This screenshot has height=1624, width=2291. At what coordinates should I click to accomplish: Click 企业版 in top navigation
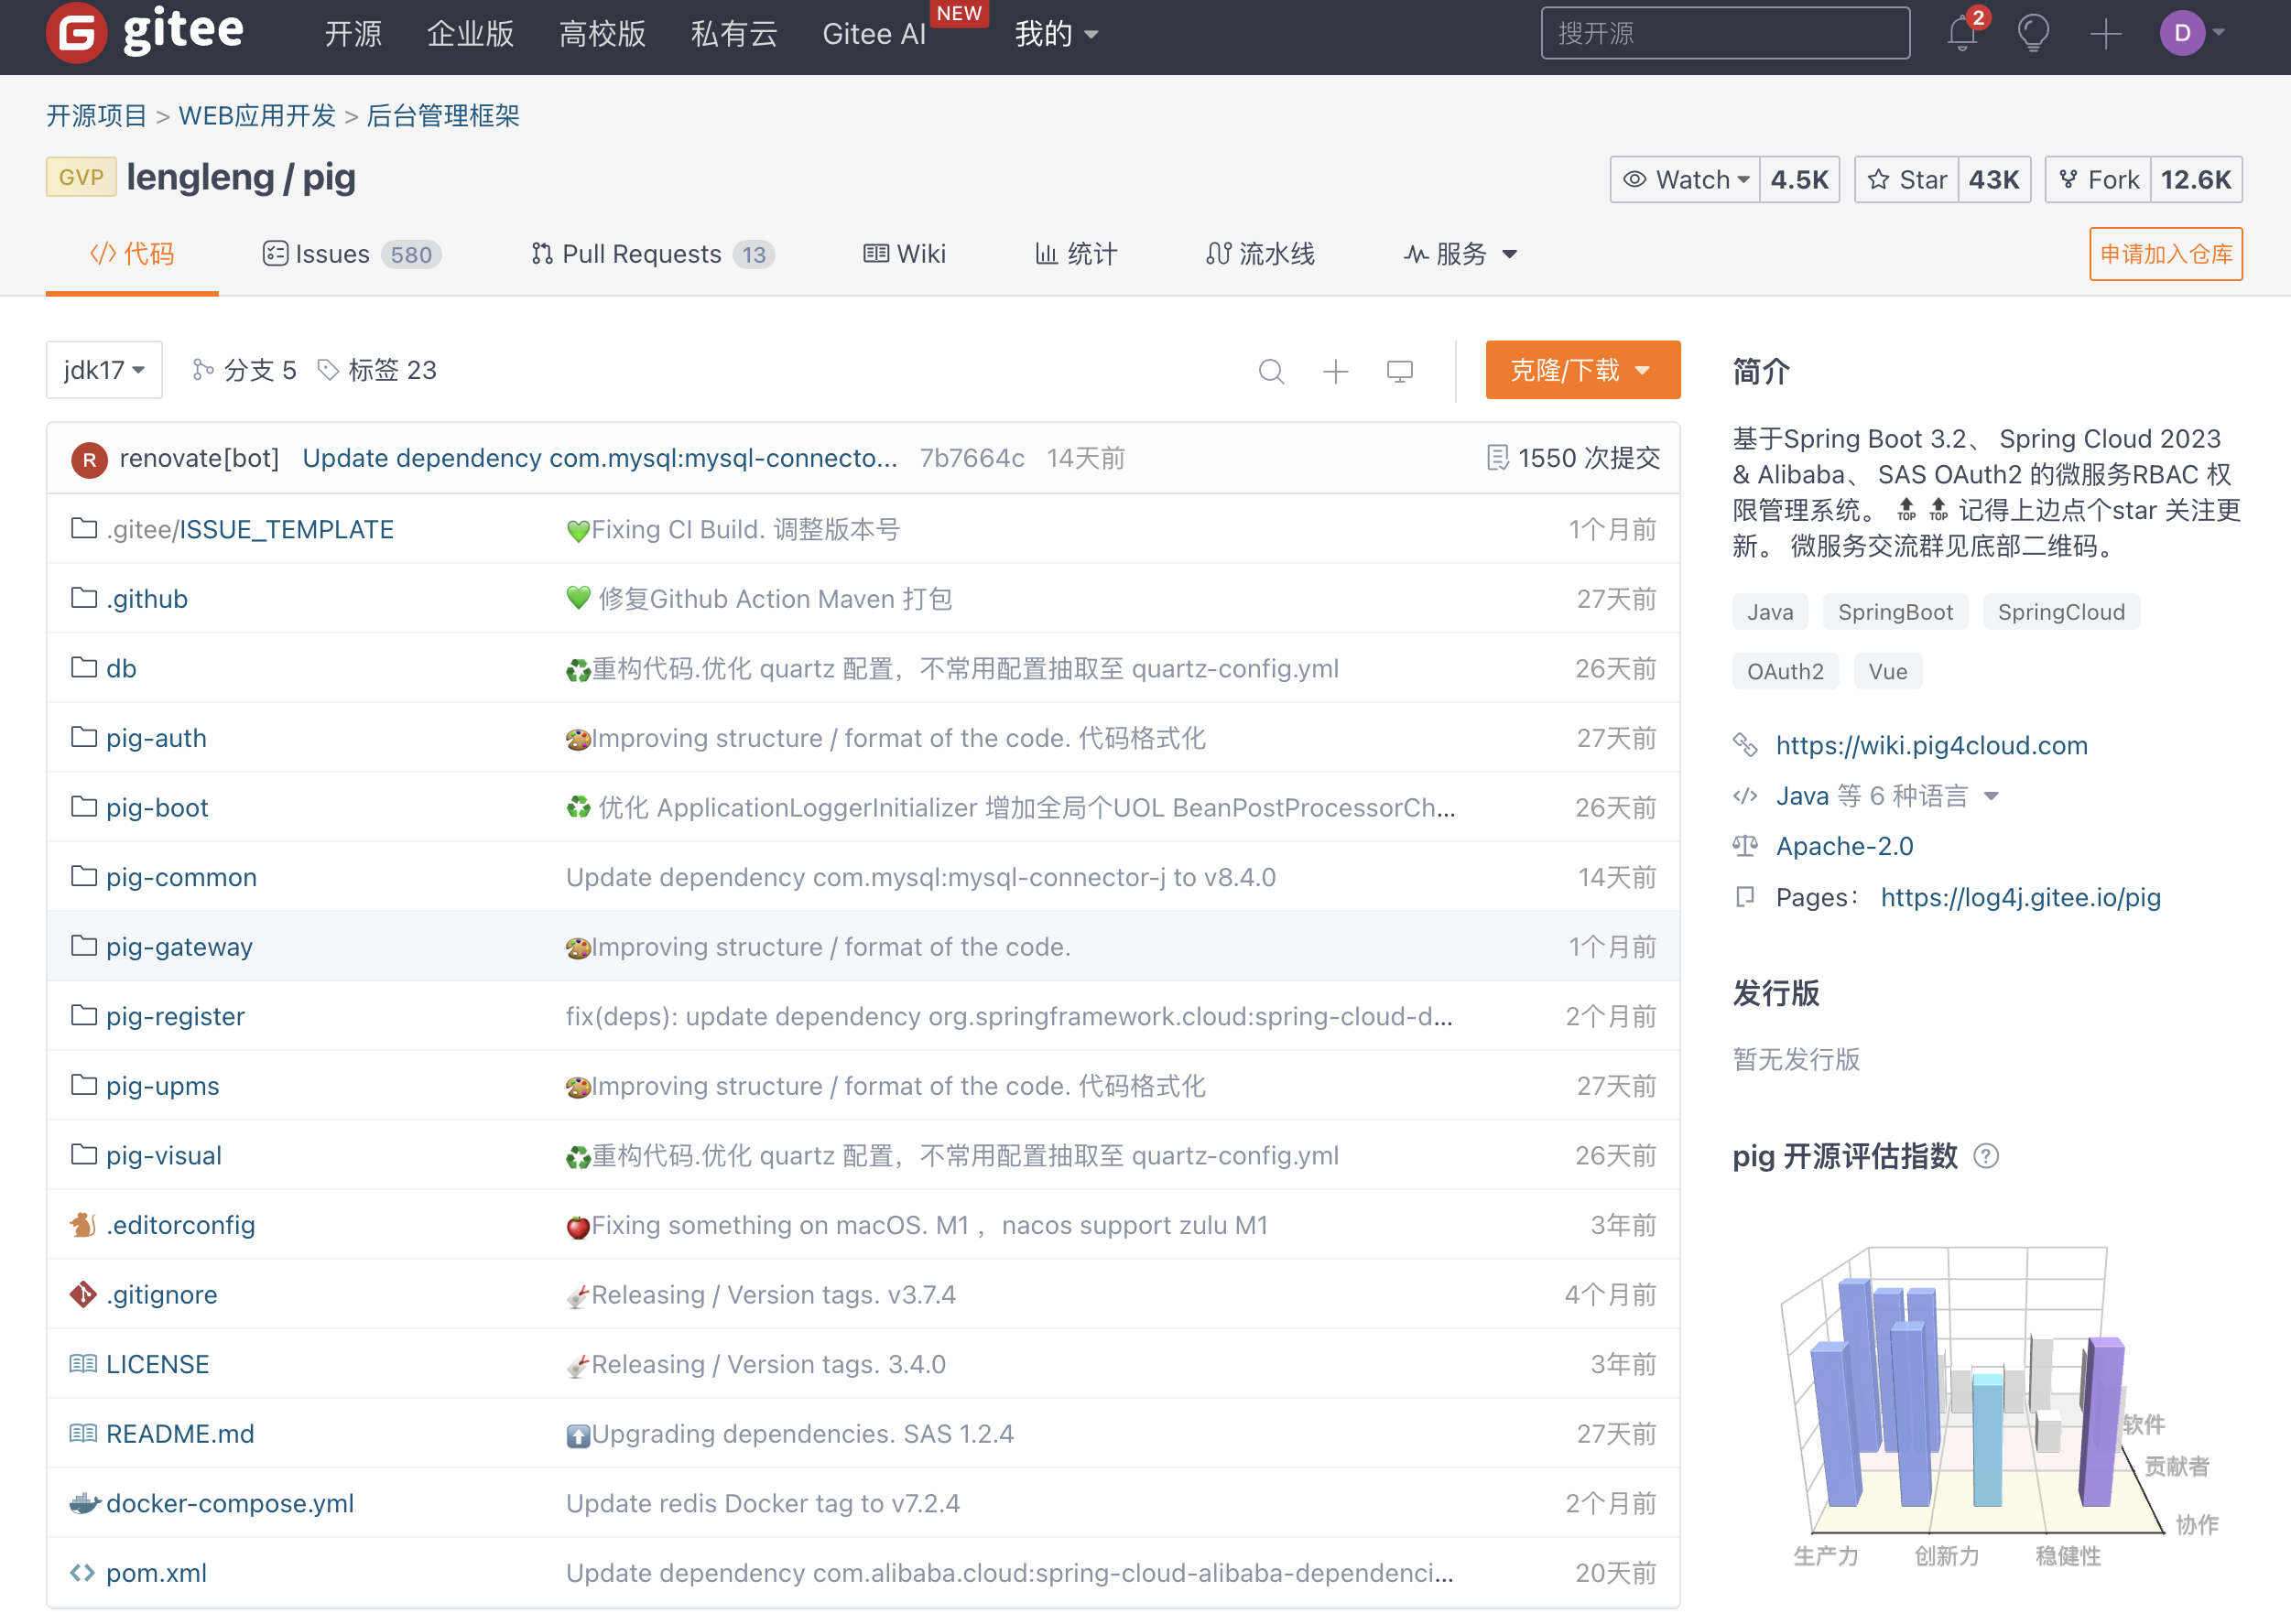tap(470, 33)
